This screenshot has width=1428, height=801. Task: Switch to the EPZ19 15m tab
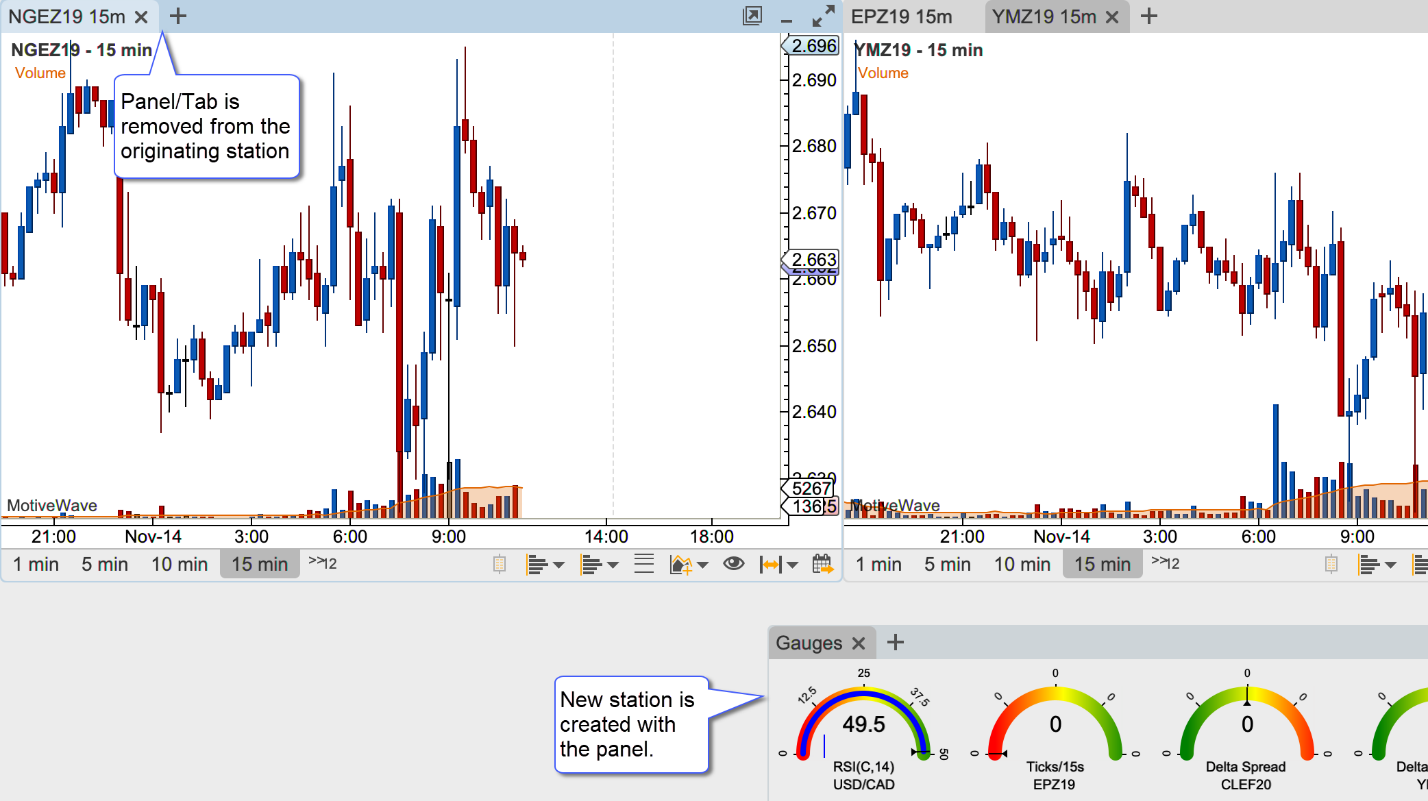click(x=902, y=16)
